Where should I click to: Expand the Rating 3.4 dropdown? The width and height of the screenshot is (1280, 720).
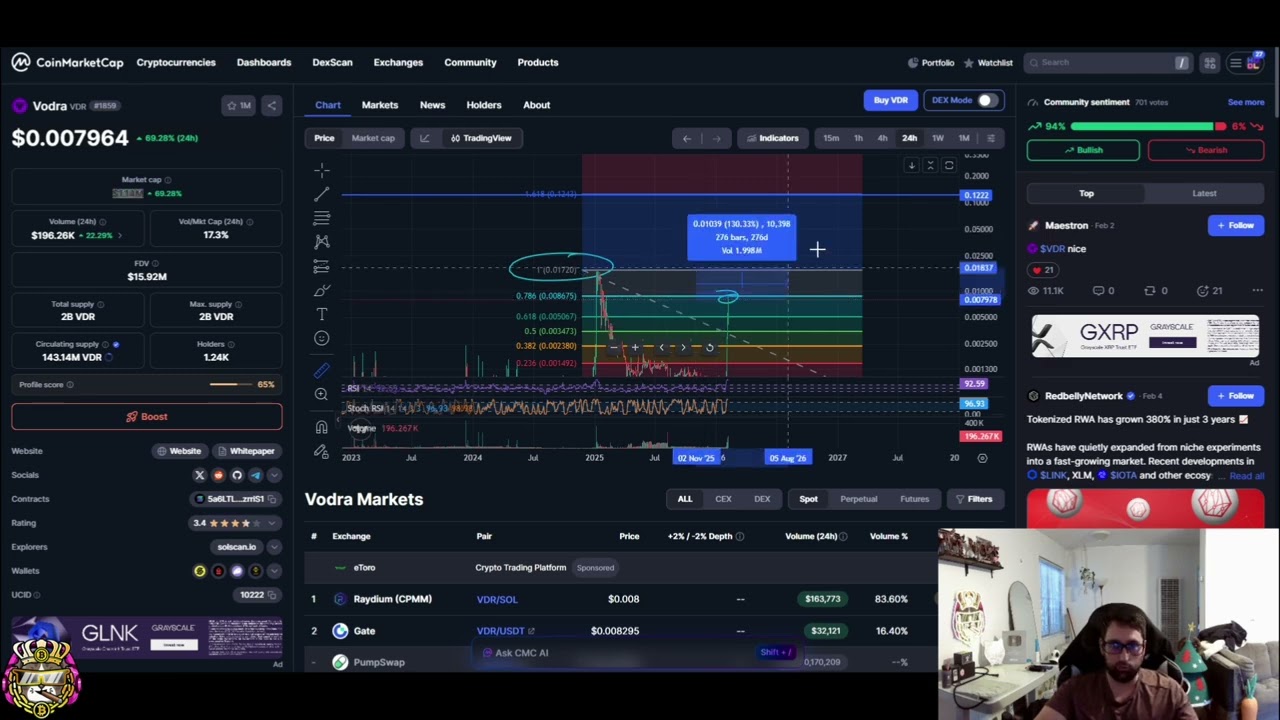coord(274,523)
